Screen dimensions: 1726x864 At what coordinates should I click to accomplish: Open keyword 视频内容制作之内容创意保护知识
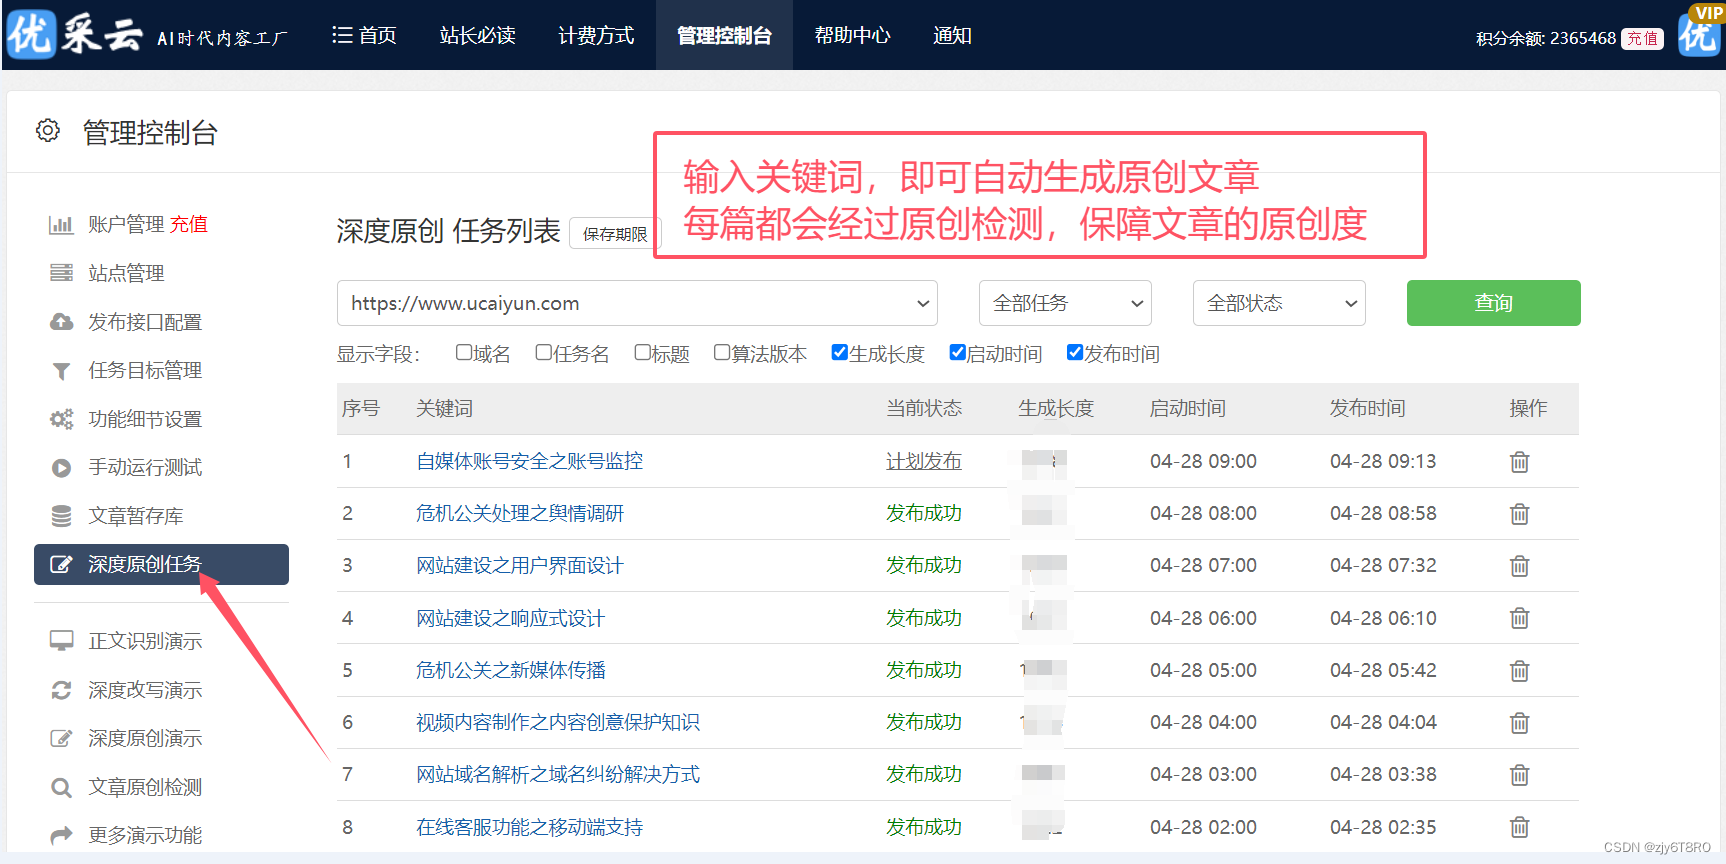(558, 722)
